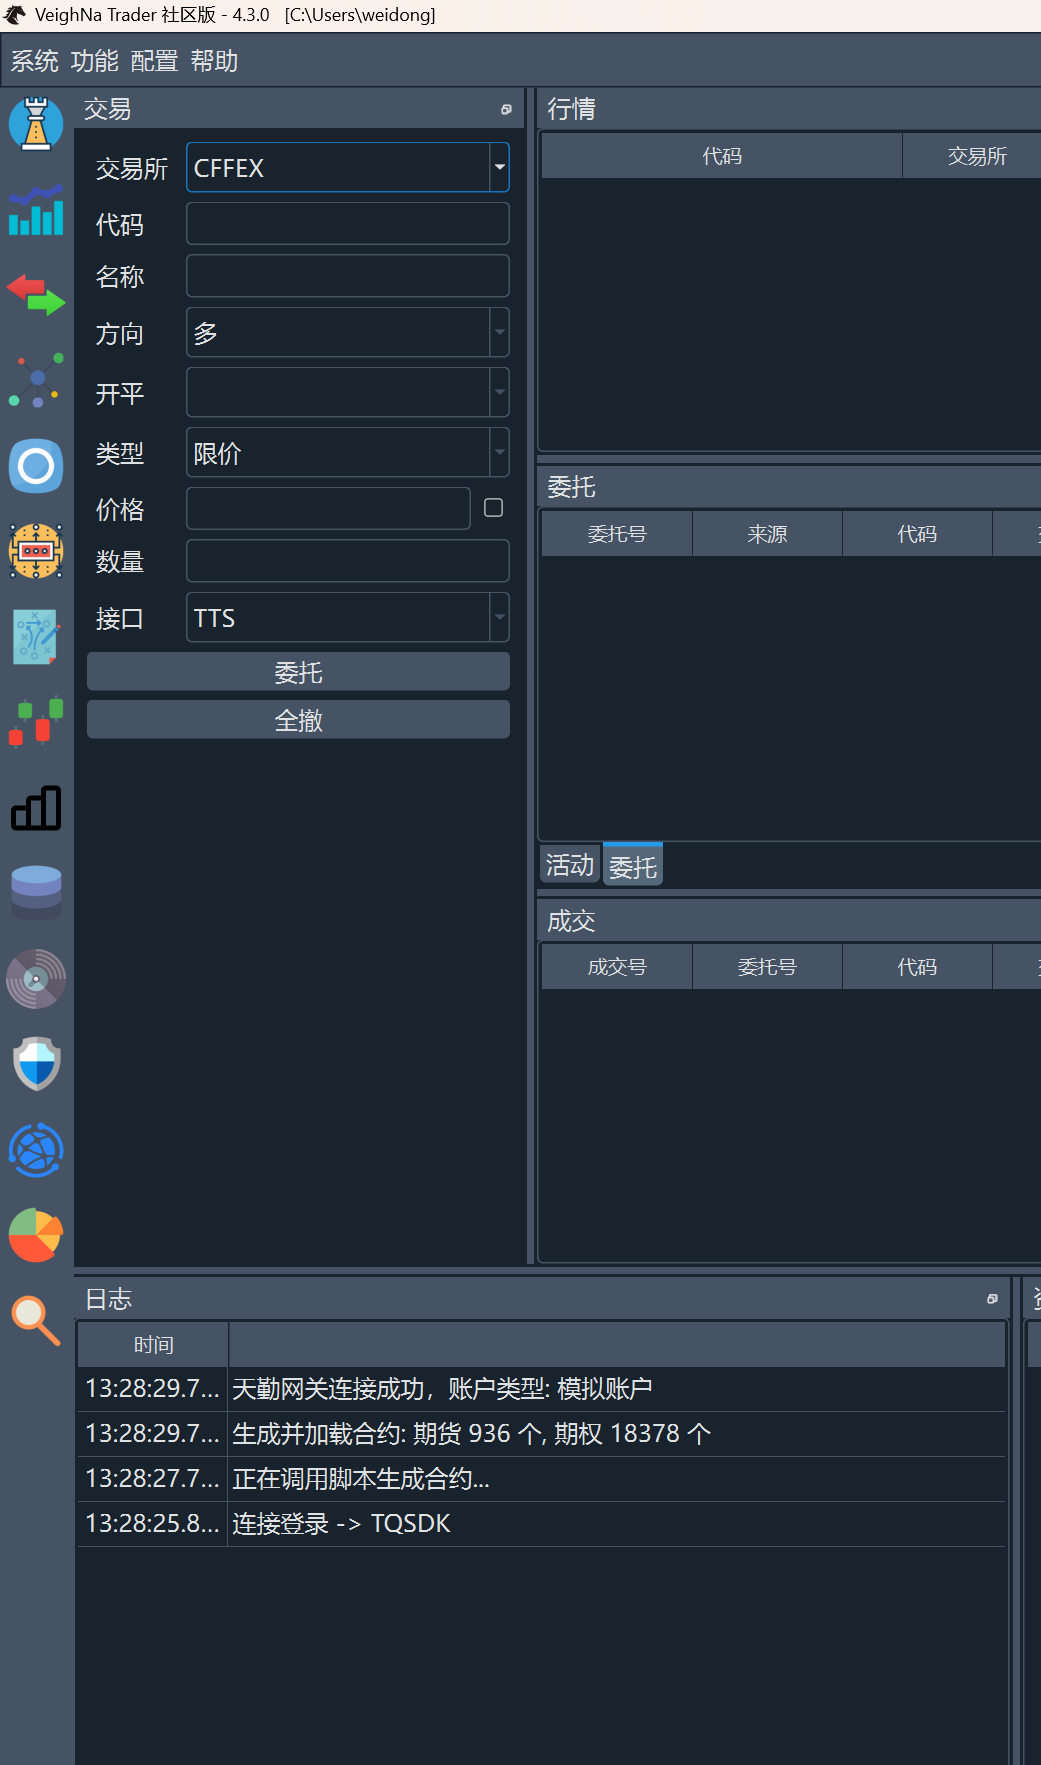Expand the 接口 gateway dropdown showing TTS
Screen dimensions: 1041x1765
[x=499, y=618]
